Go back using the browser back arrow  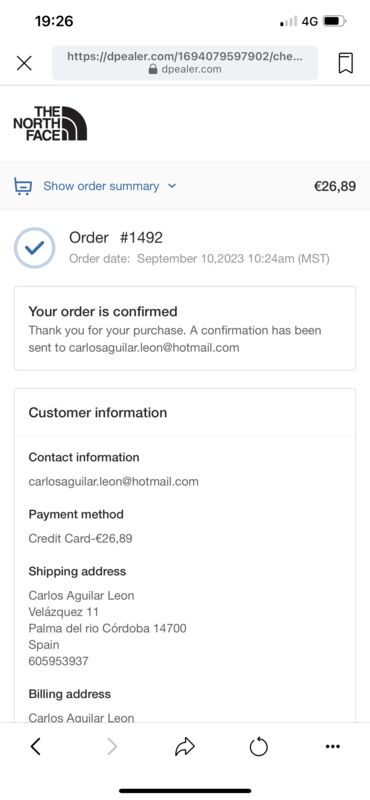pos(35,747)
